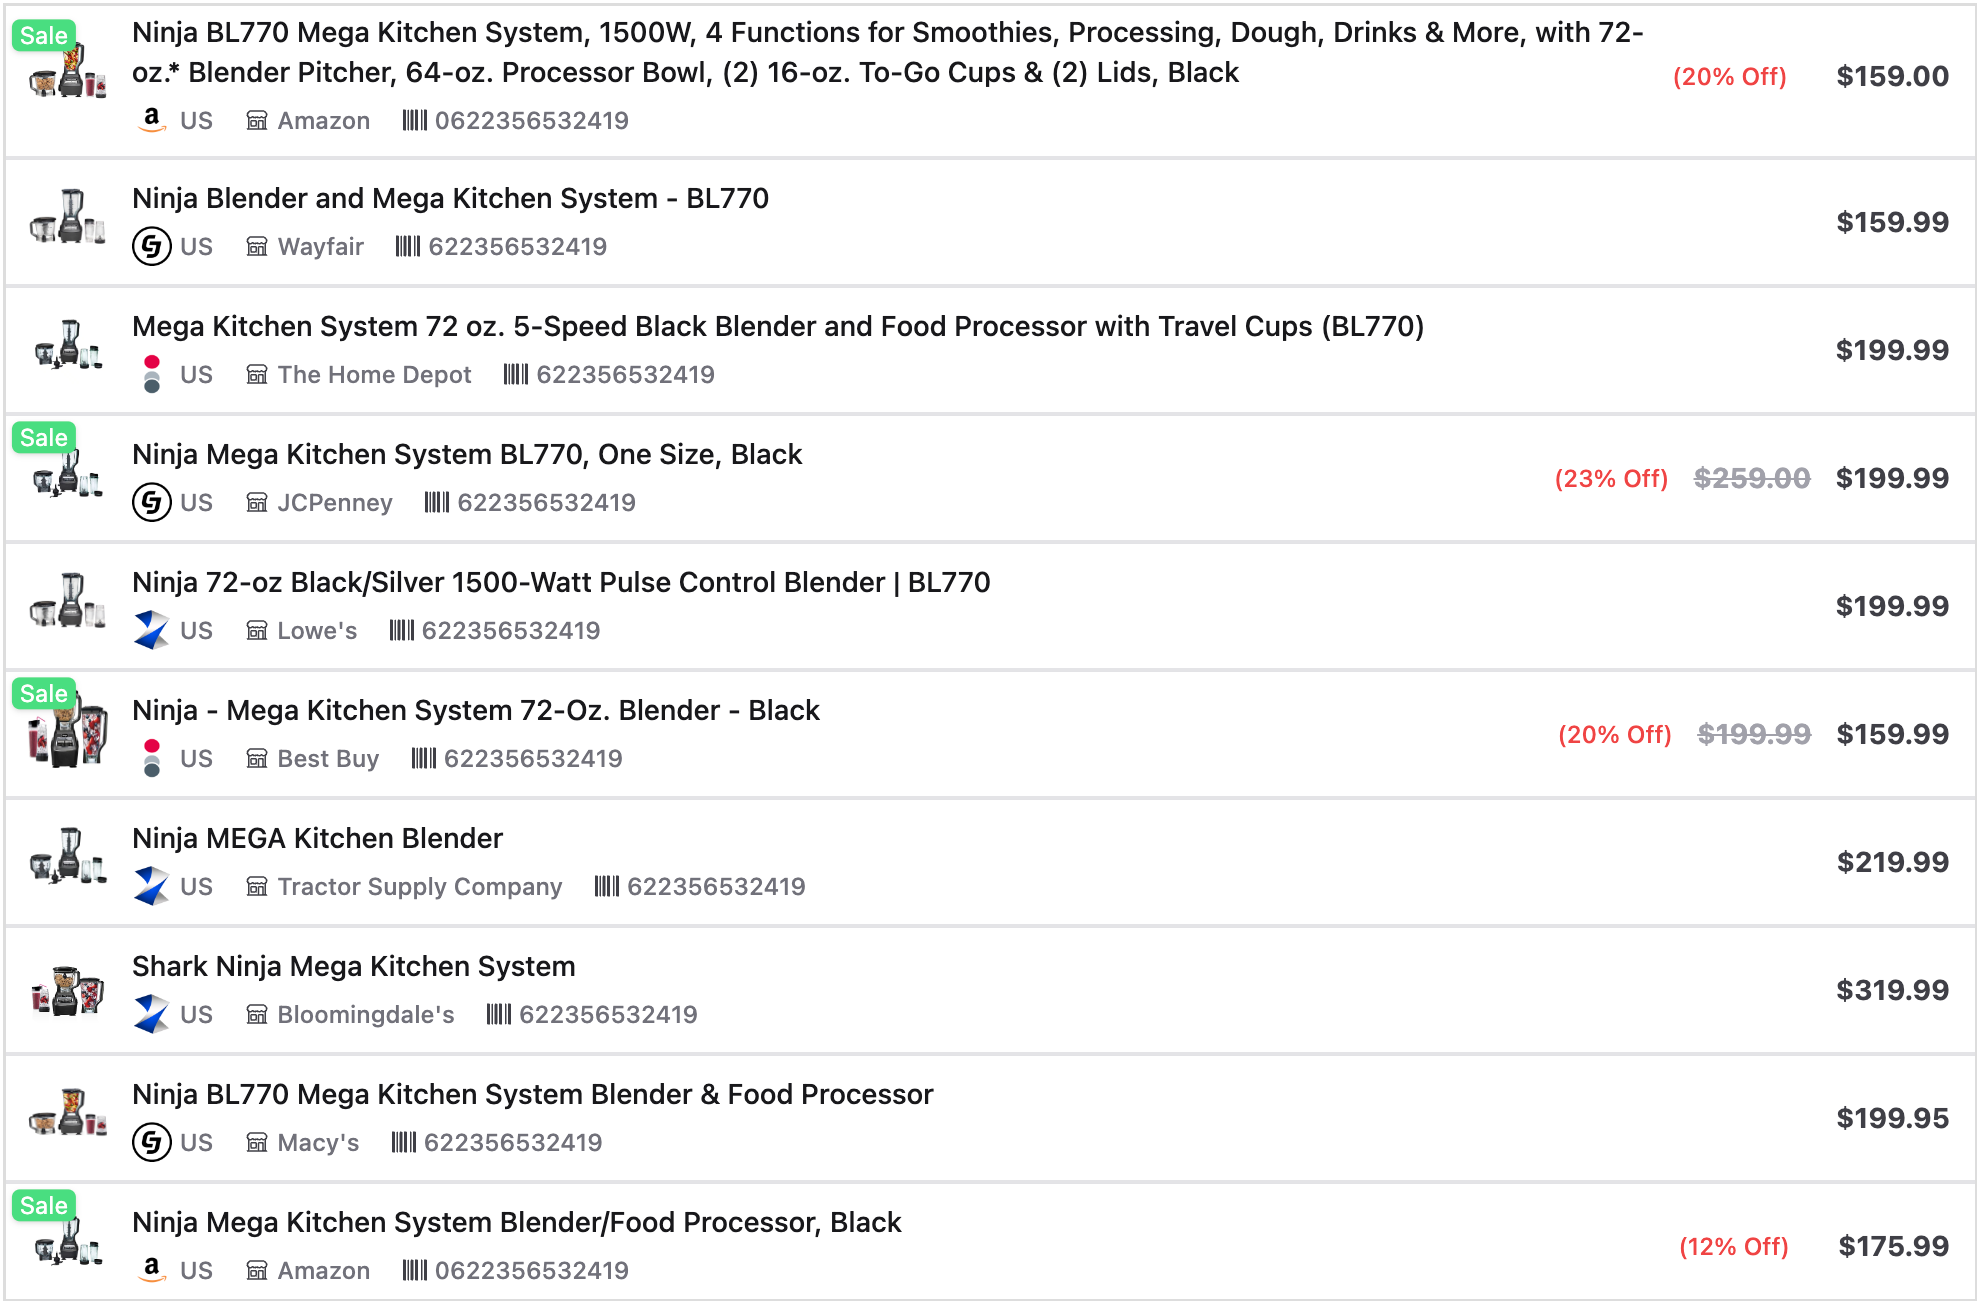Viewport: 1980px width, 1304px height.
Task: Click the Macy's row's circular G source icon
Action: tap(151, 1142)
